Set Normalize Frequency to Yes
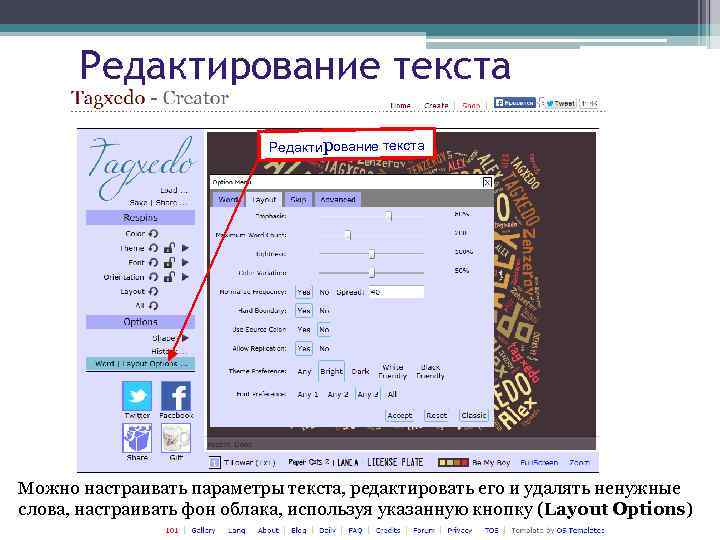 (304, 292)
